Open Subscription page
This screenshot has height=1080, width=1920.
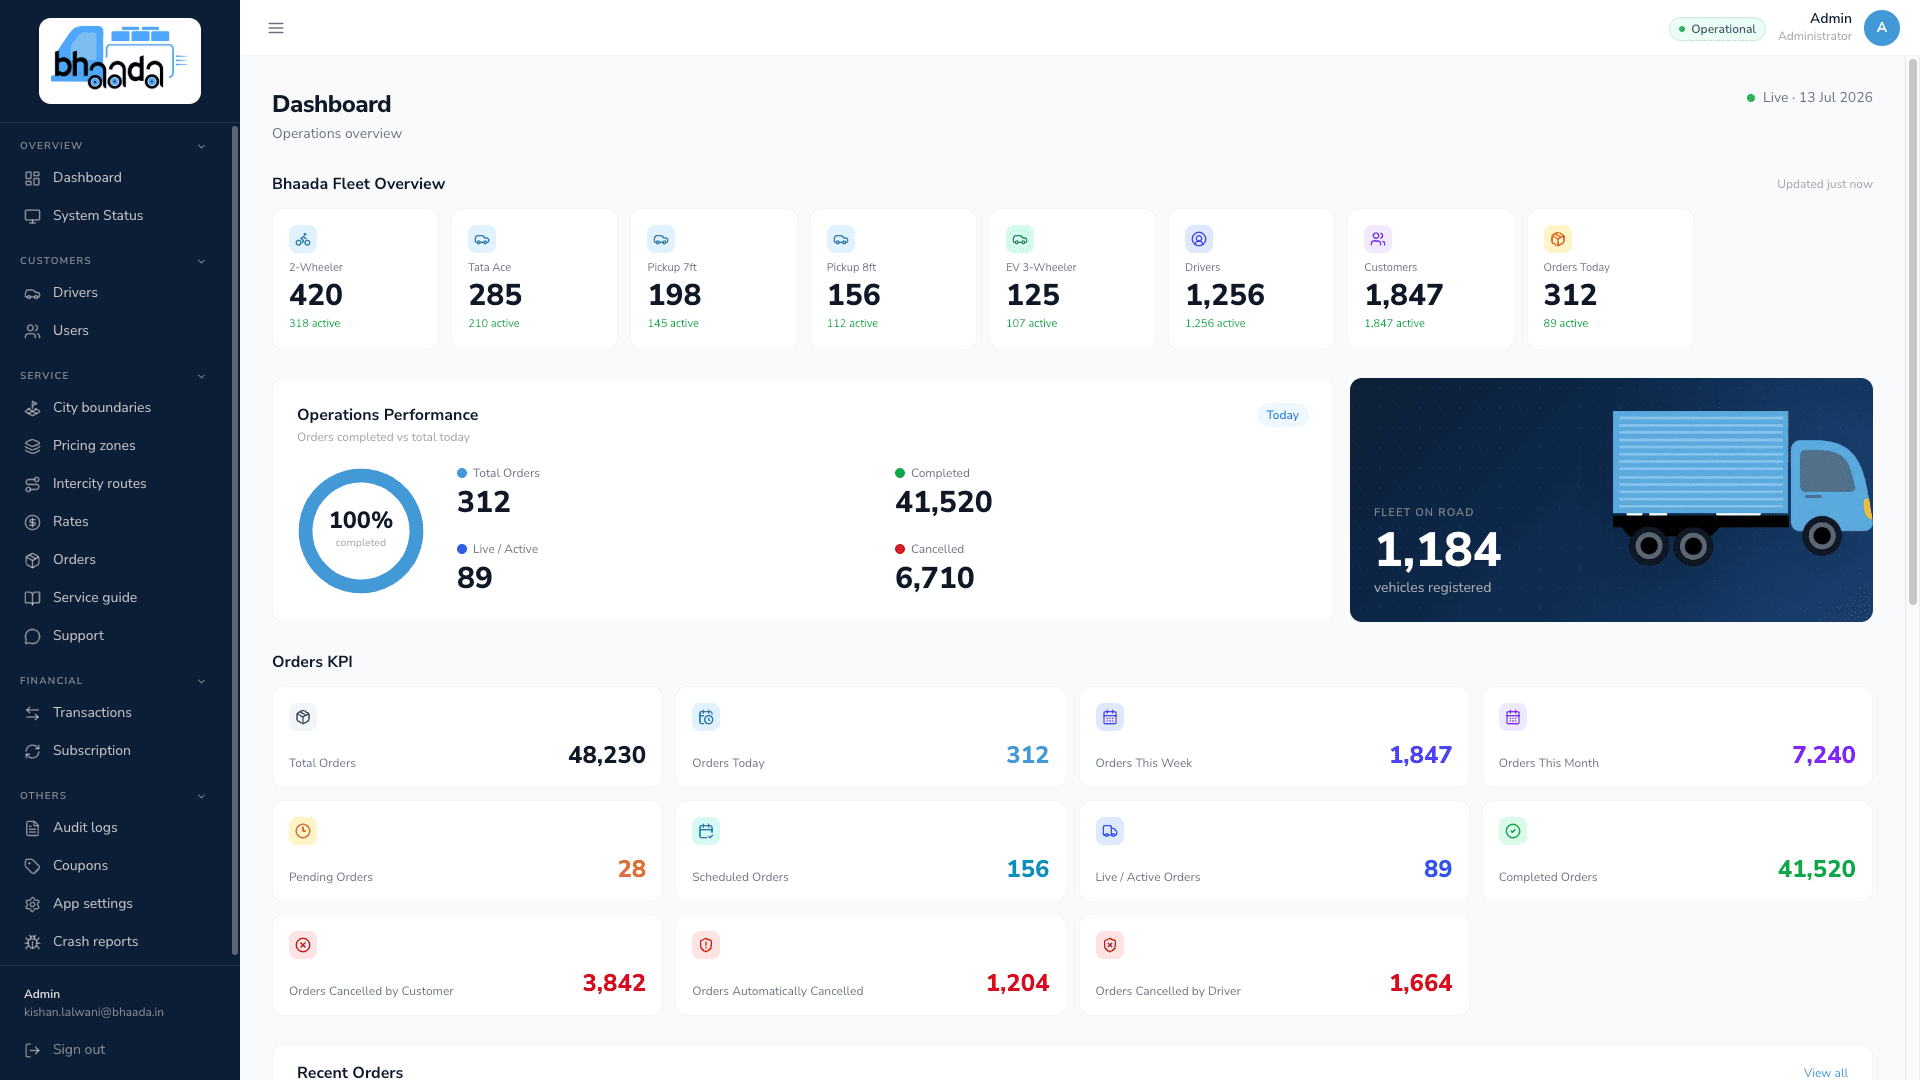(x=115, y=751)
